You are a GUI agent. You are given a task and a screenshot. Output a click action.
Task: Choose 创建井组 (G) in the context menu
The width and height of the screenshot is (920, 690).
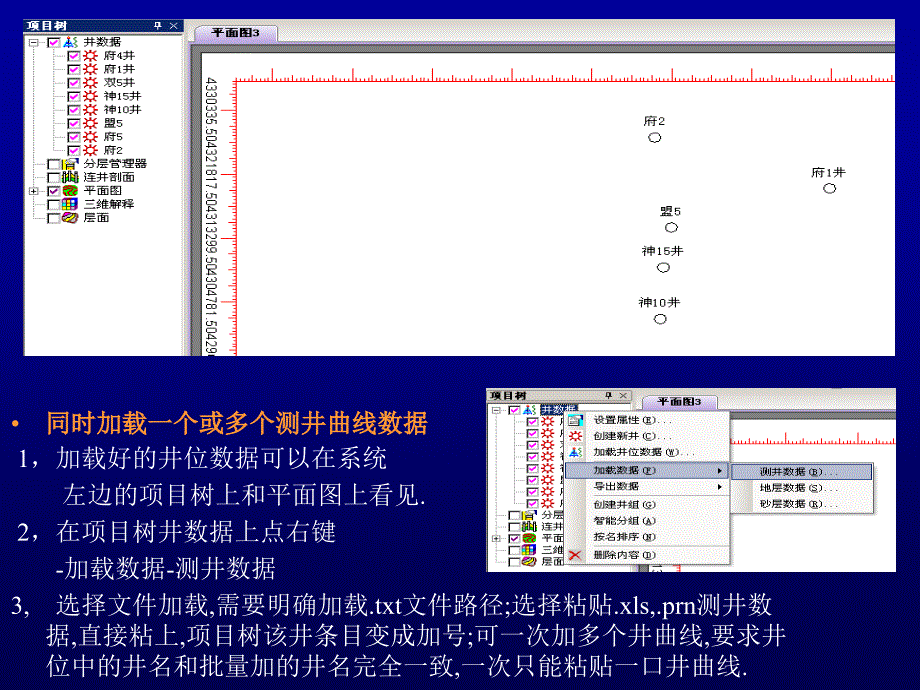[647, 505]
